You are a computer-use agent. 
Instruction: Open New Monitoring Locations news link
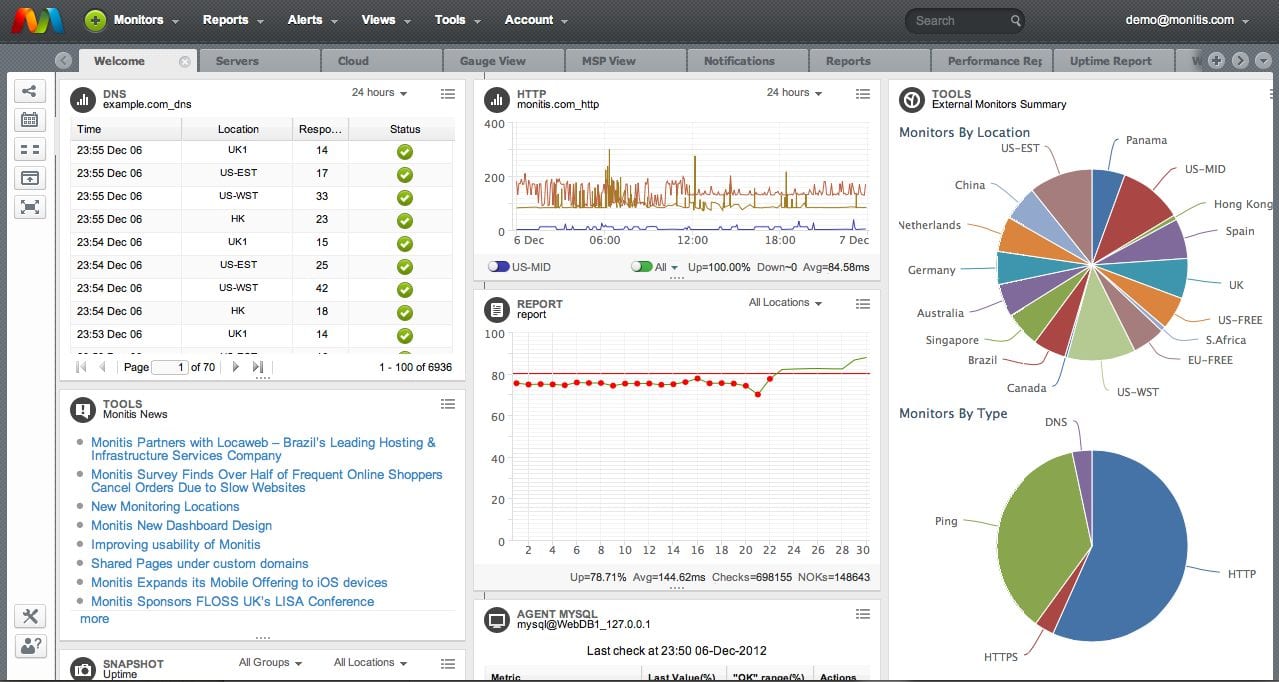(165, 507)
